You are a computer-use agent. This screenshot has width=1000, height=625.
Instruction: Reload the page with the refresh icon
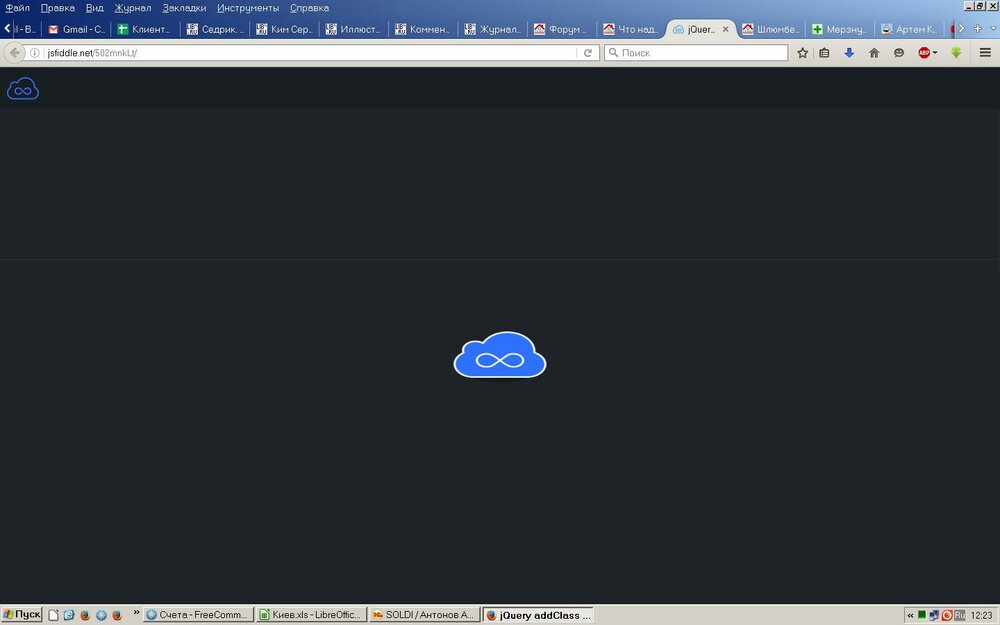[588, 53]
